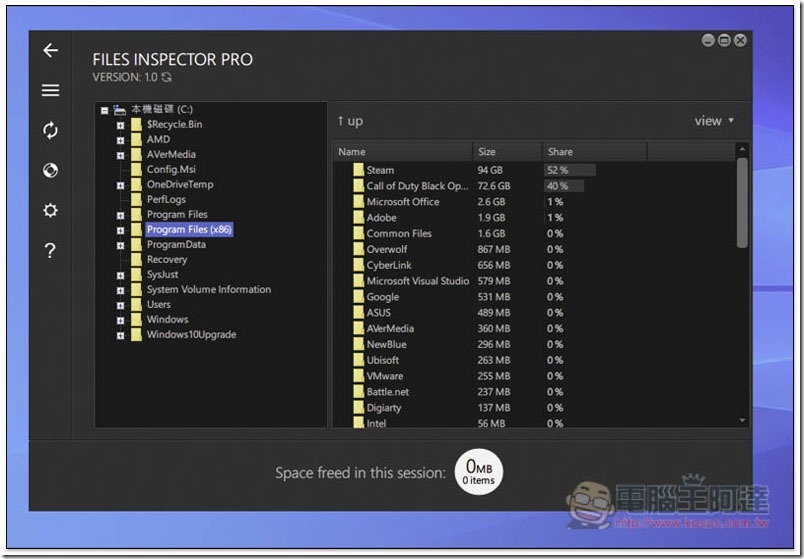The height and width of the screenshot is (559, 804).
Task: Select Users in the folder tree
Action: tap(158, 305)
